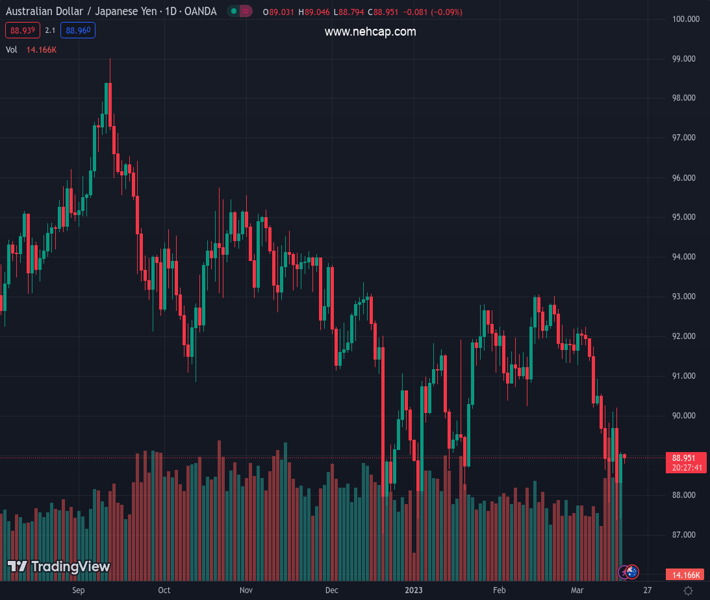Click the Nov label on time axis
The image size is (710, 600).
[246, 590]
